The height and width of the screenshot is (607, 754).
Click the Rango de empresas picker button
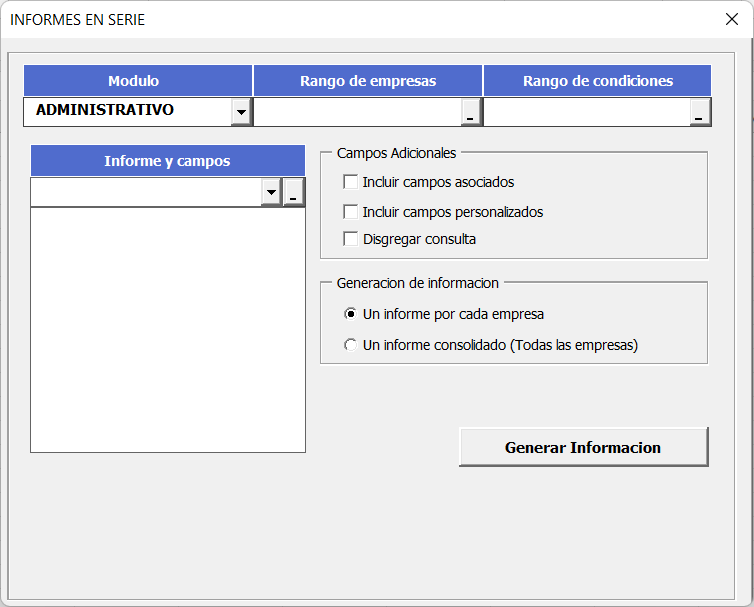point(470,113)
